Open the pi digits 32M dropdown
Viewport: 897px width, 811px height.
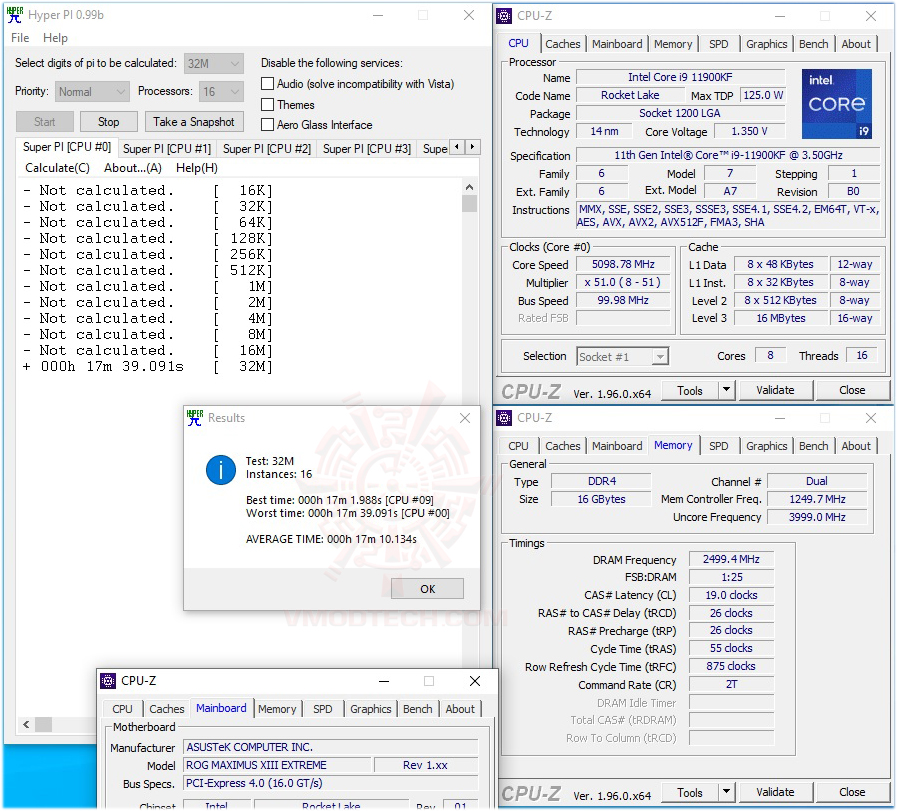214,63
